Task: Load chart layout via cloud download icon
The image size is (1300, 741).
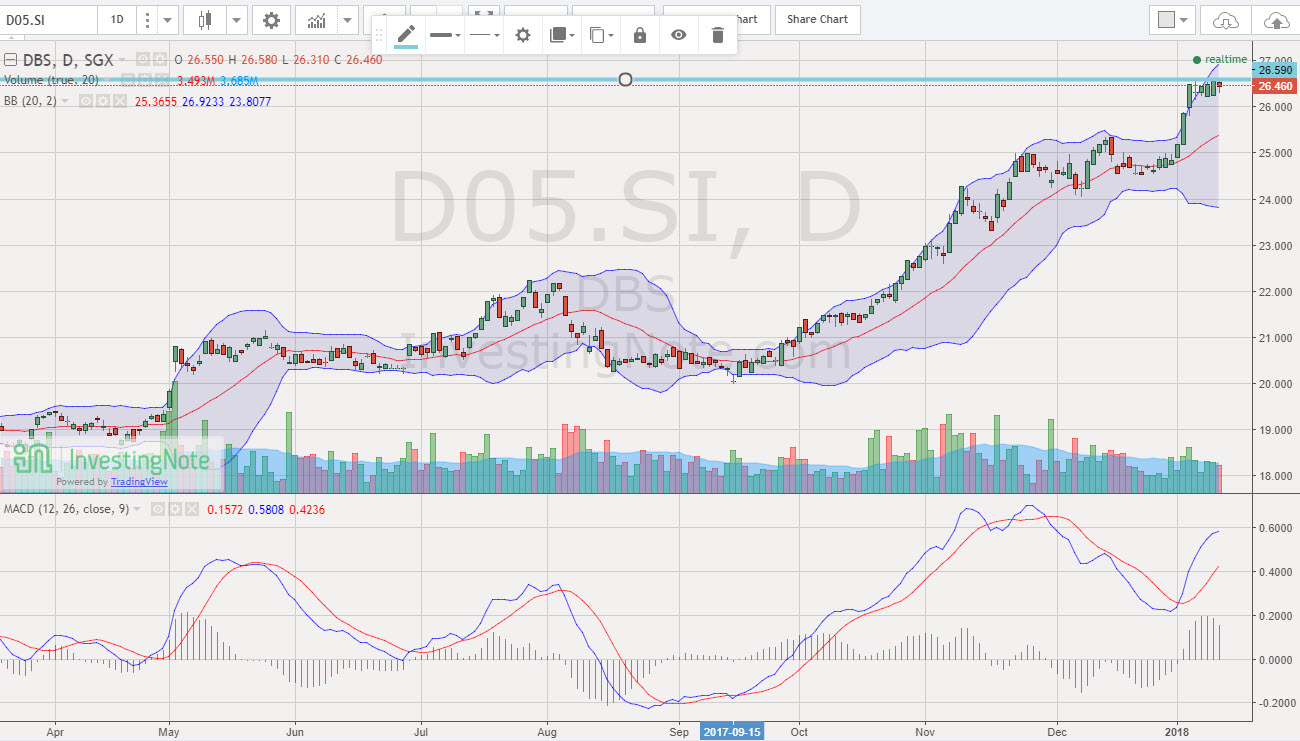Action: (1224, 19)
